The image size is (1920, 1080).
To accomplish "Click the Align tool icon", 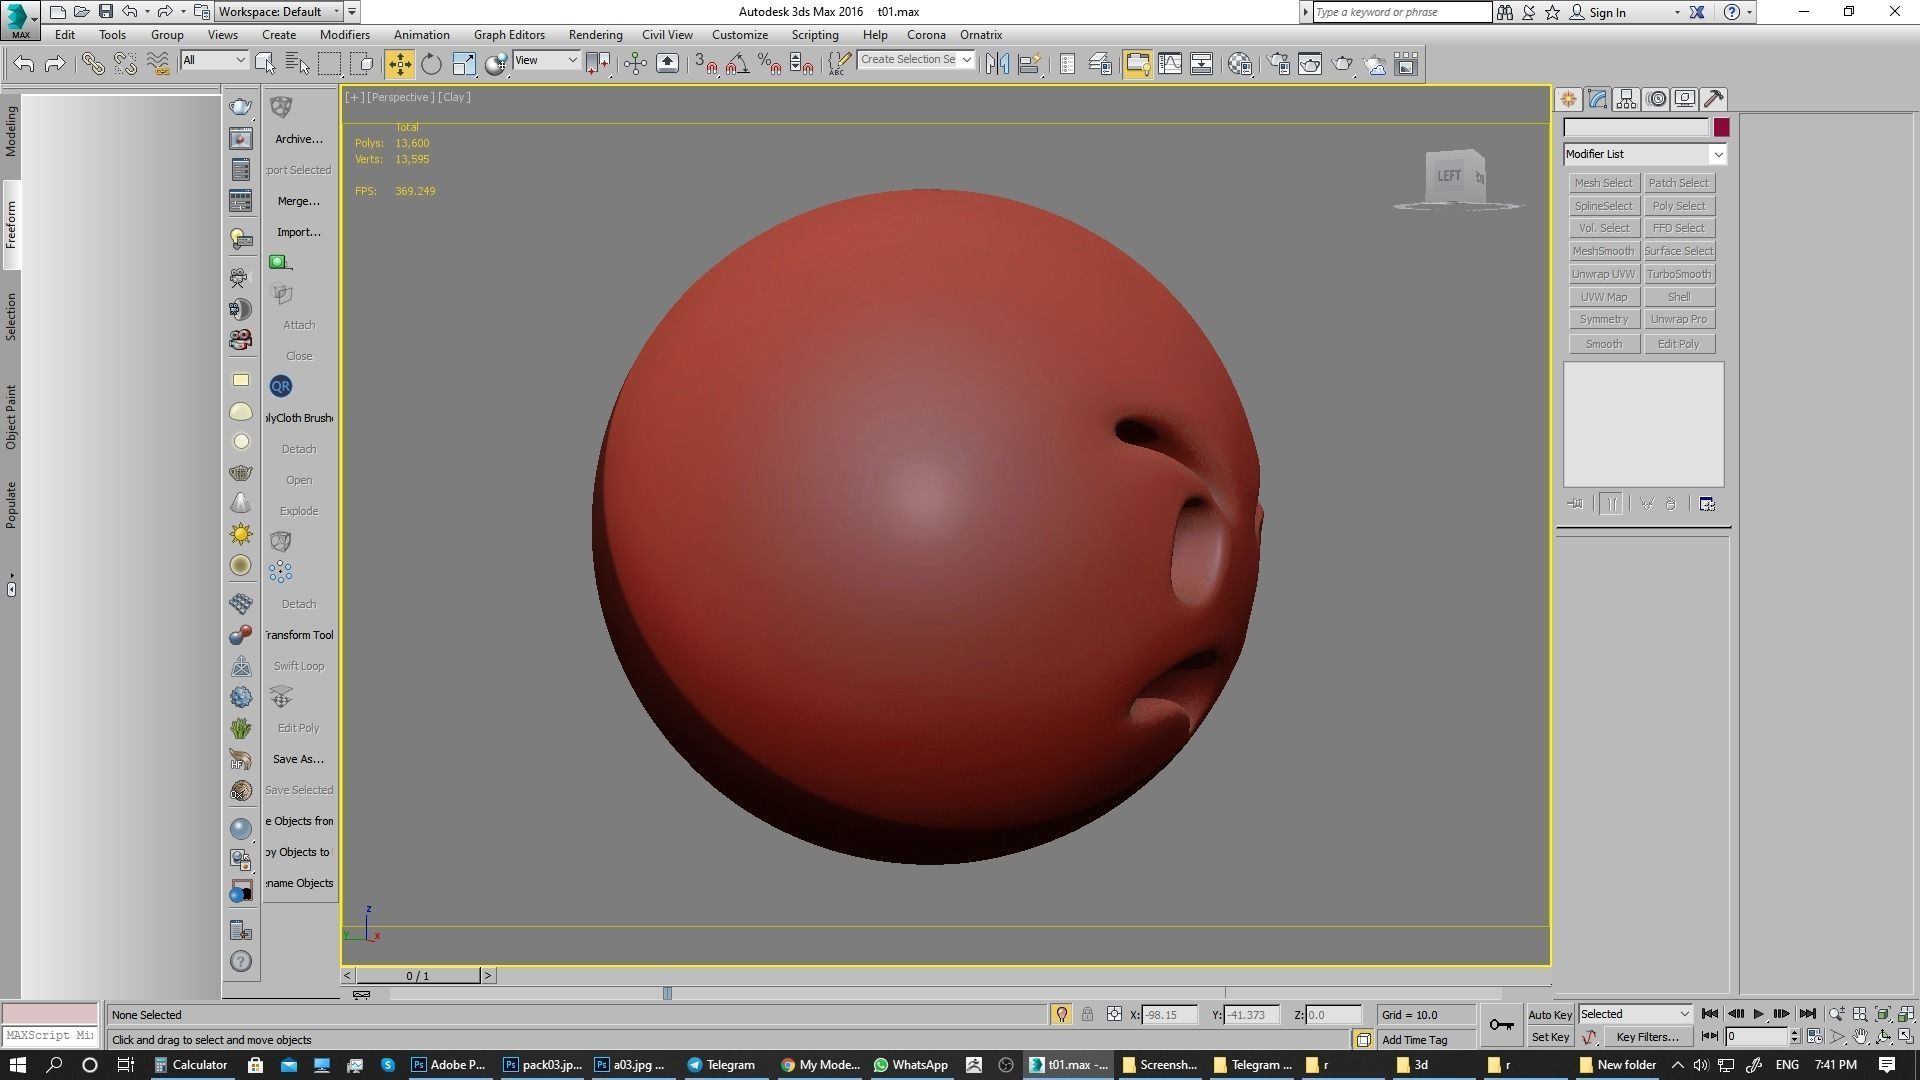I will click(1029, 64).
